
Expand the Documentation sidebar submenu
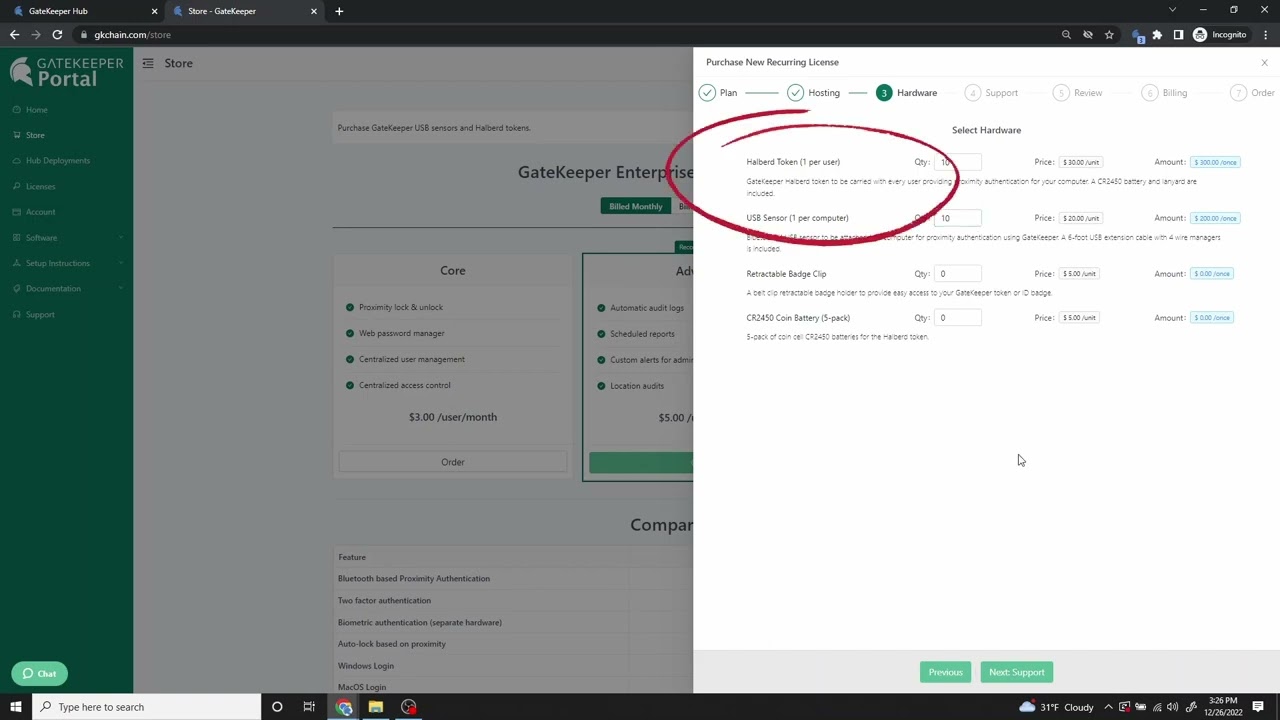click(66, 289)
